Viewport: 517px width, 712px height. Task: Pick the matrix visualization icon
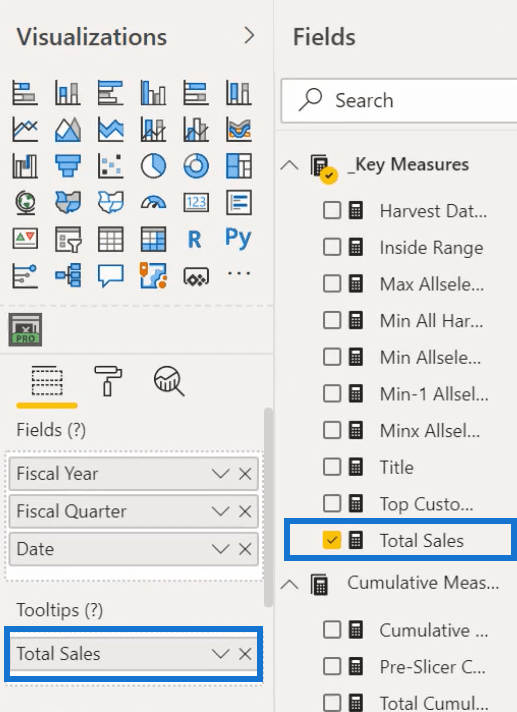point(153,239)
